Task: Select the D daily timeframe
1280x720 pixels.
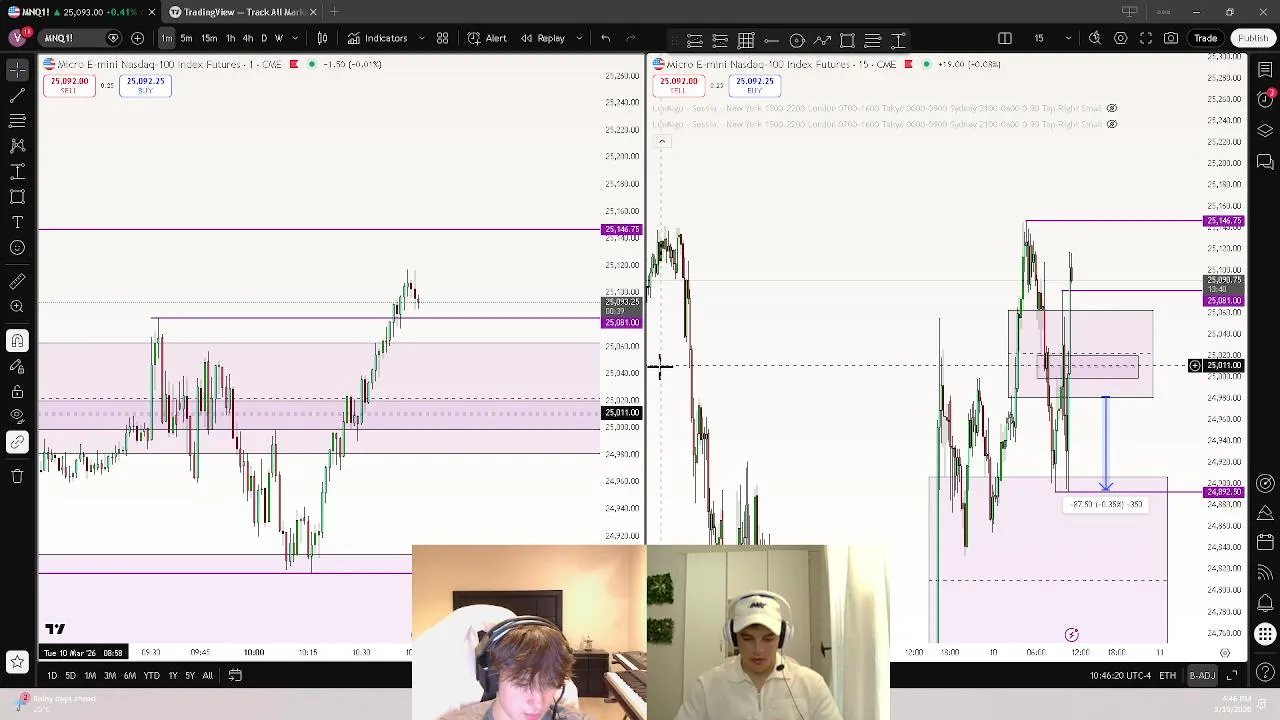Action: (264, 38)
